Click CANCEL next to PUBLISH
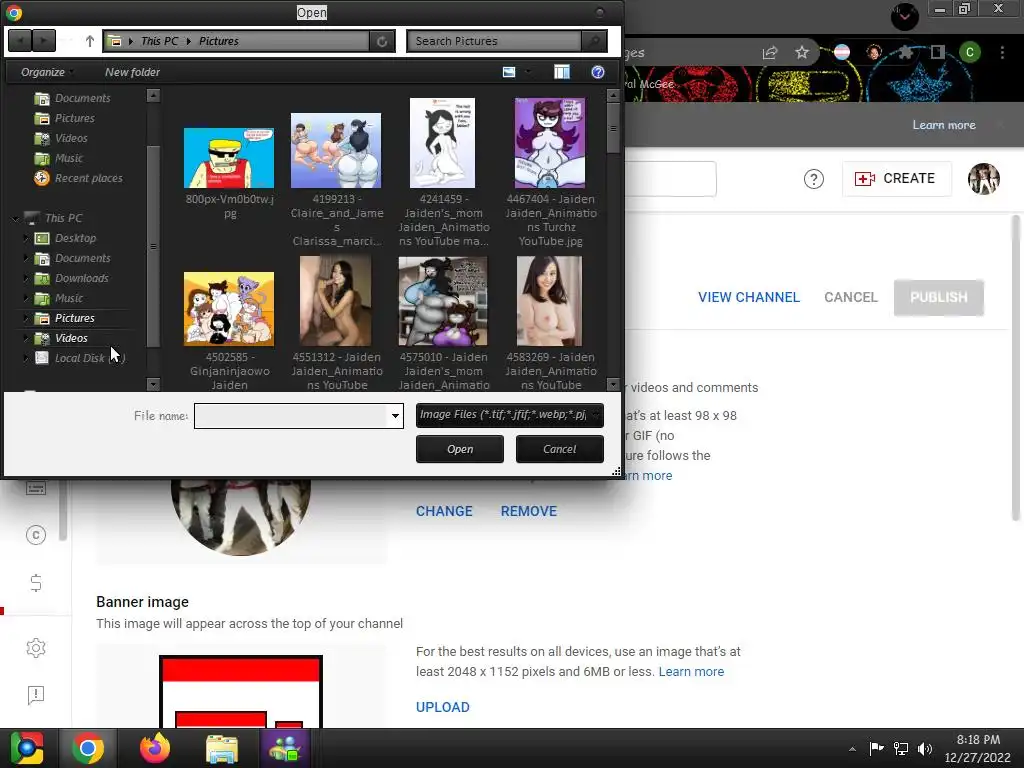This screenshot has height=768, width=1024. point(850,297)
